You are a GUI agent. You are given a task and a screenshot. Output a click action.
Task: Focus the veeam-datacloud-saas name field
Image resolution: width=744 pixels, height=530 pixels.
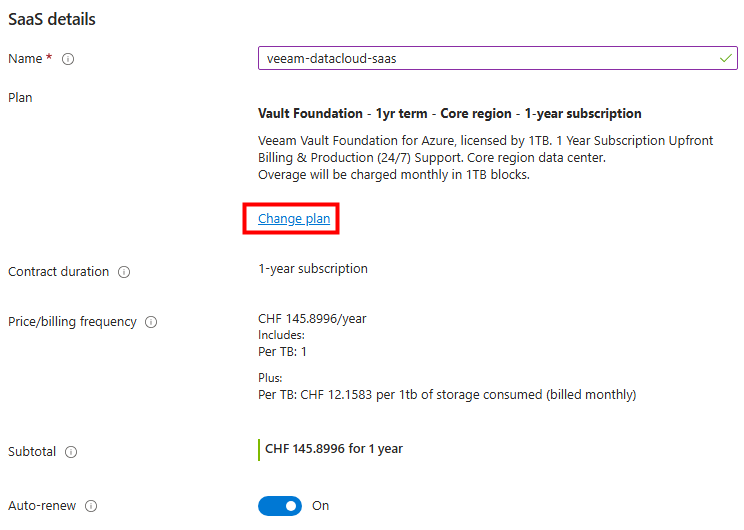tap(498, 58)
